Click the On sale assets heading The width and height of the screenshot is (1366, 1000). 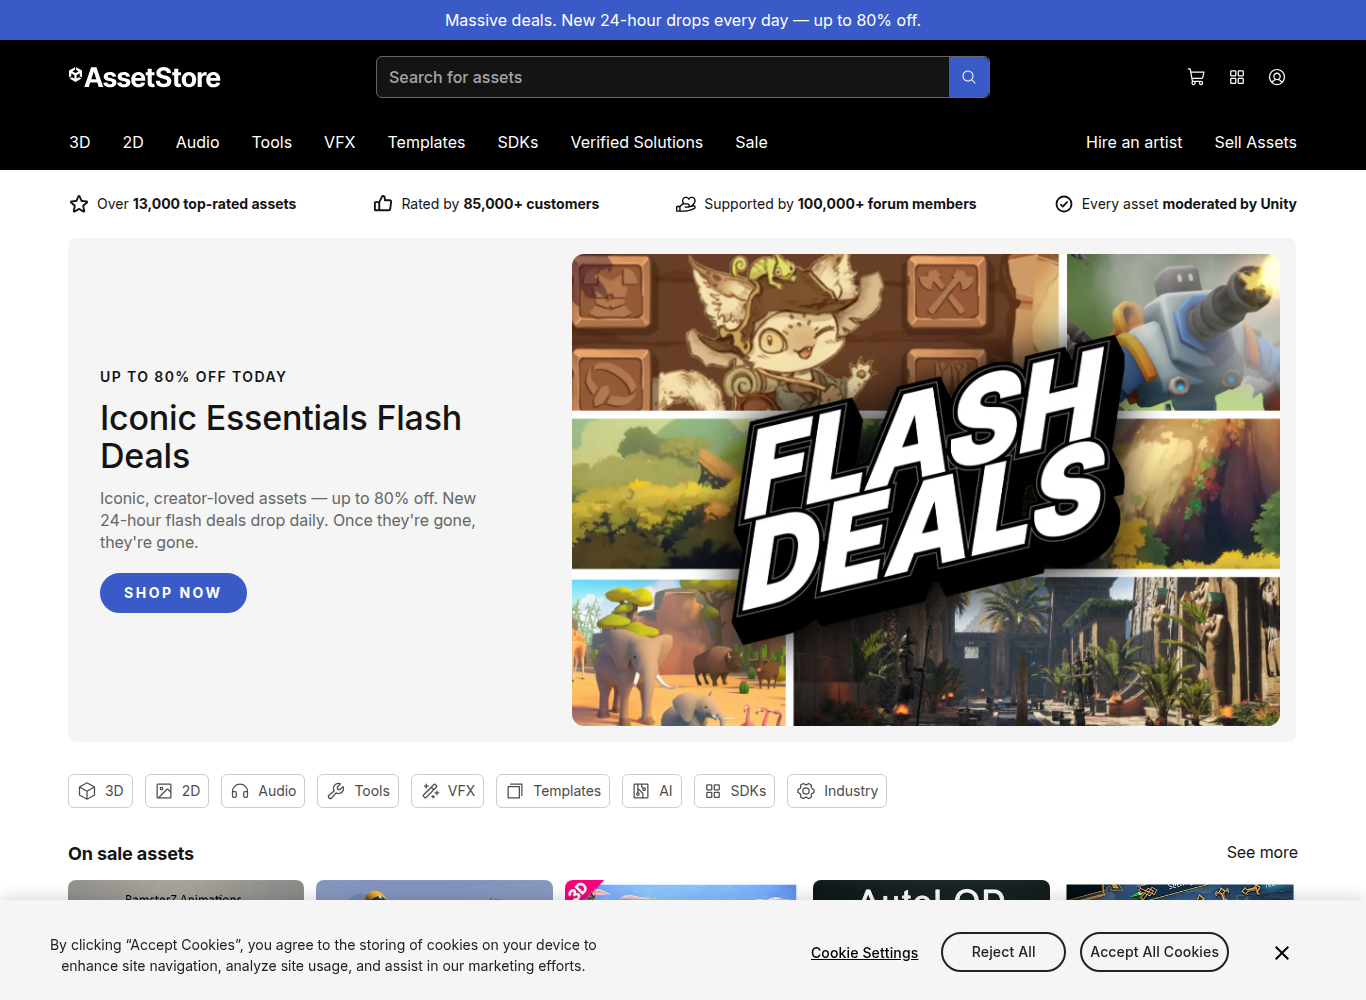[x=131, y=854]
